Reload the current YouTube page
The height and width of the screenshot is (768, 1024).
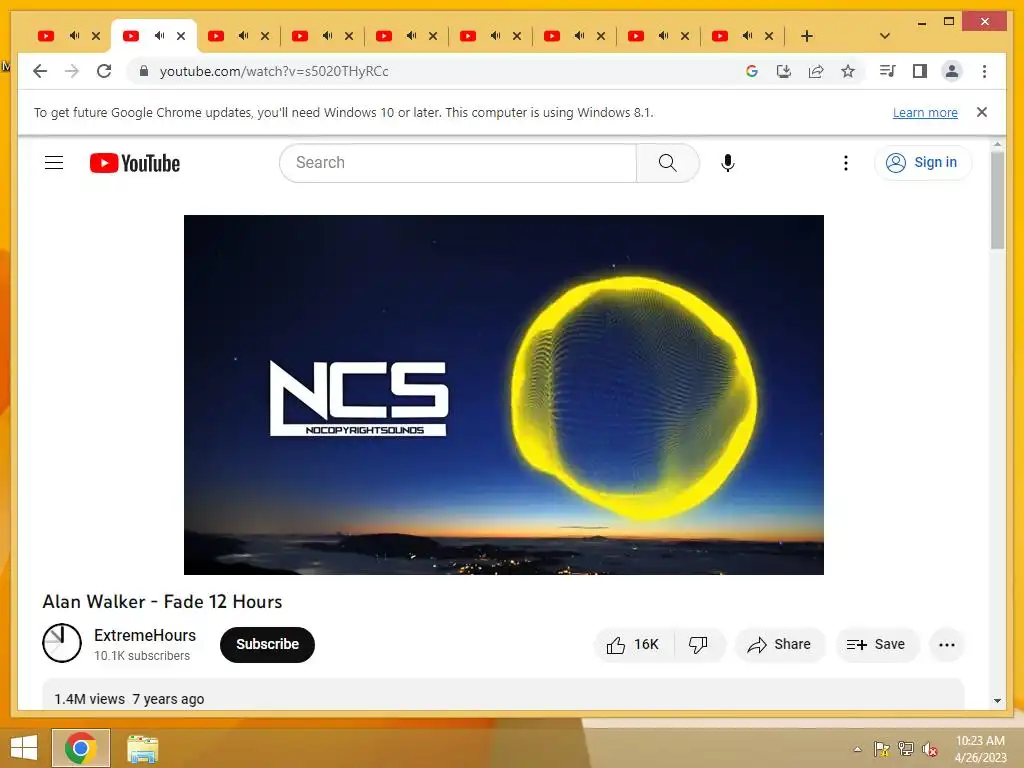(x=104, y=71)
